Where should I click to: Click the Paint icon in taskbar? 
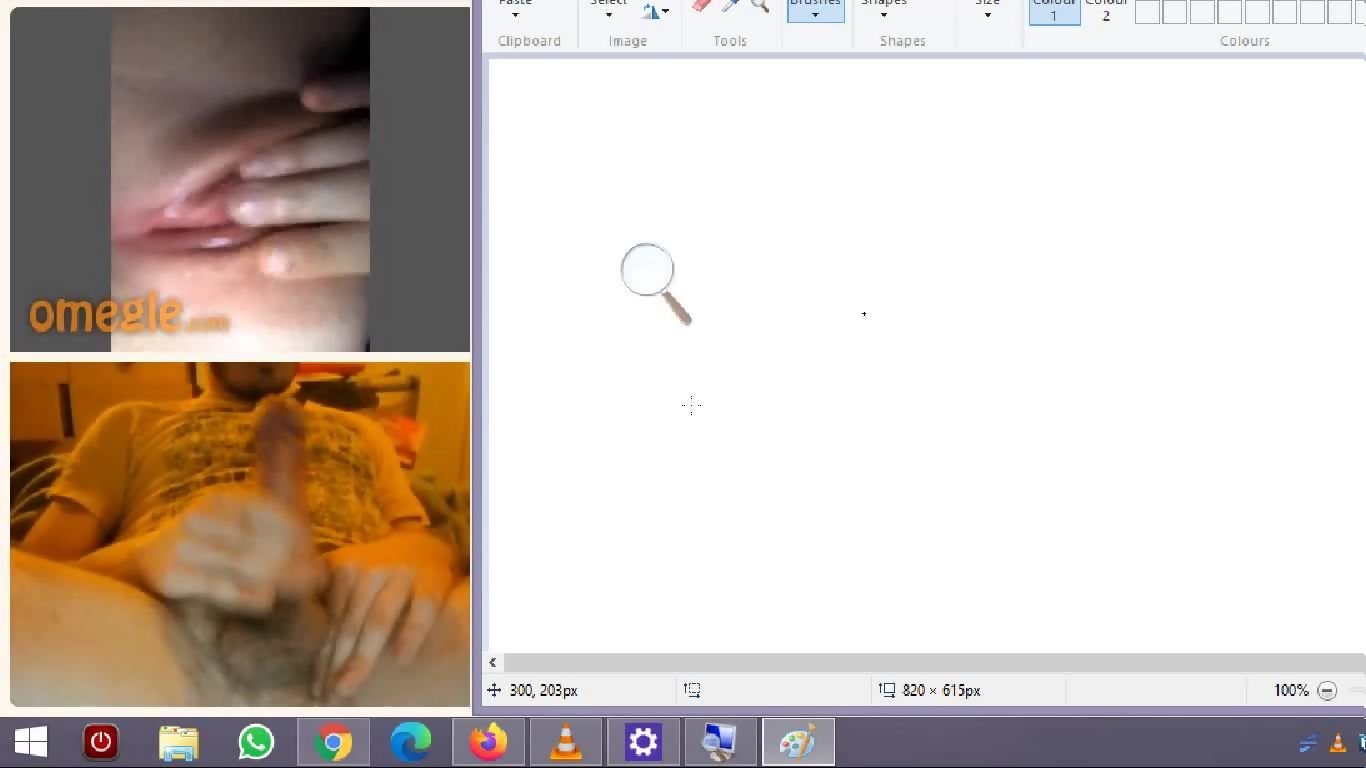pyautogui.click(x=798, y=743)
